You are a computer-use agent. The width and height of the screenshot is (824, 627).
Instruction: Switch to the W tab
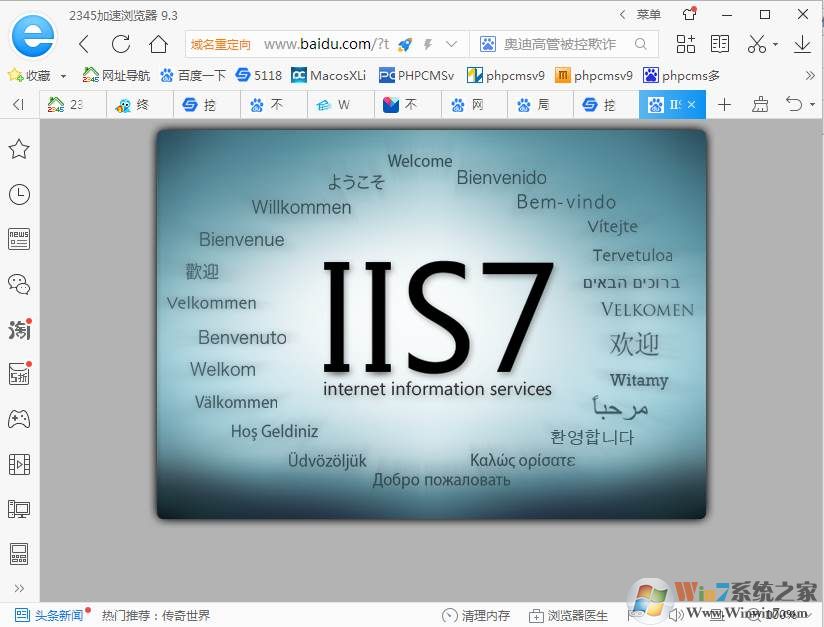(x=341, y=105)
